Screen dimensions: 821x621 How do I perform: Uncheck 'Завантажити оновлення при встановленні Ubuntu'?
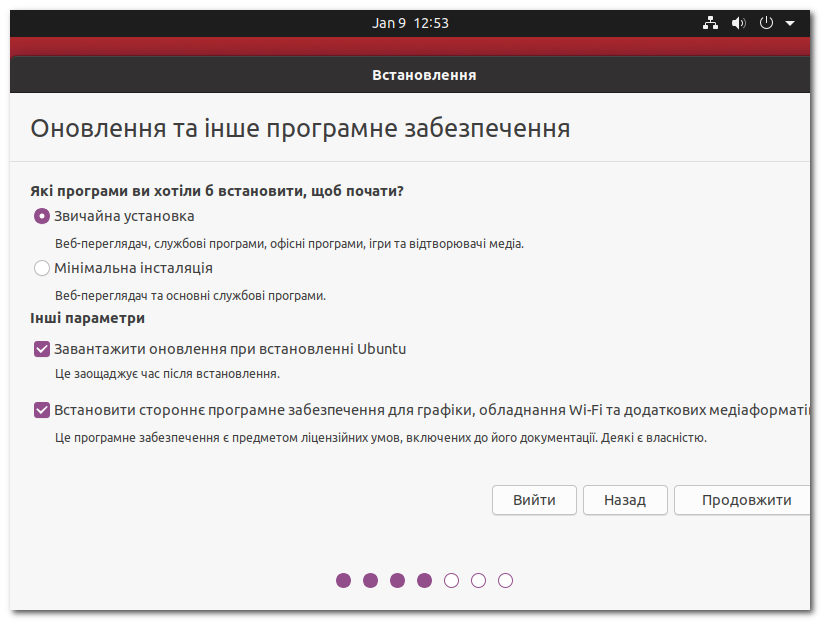pos(41,348)
